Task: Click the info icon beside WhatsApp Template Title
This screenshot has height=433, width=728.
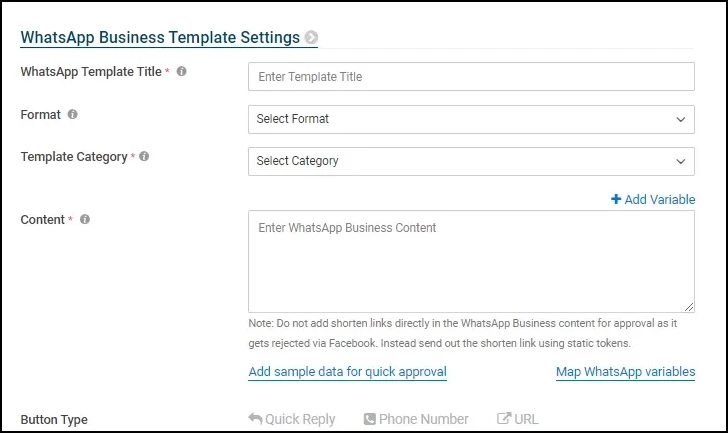Action: pos(182,71)
